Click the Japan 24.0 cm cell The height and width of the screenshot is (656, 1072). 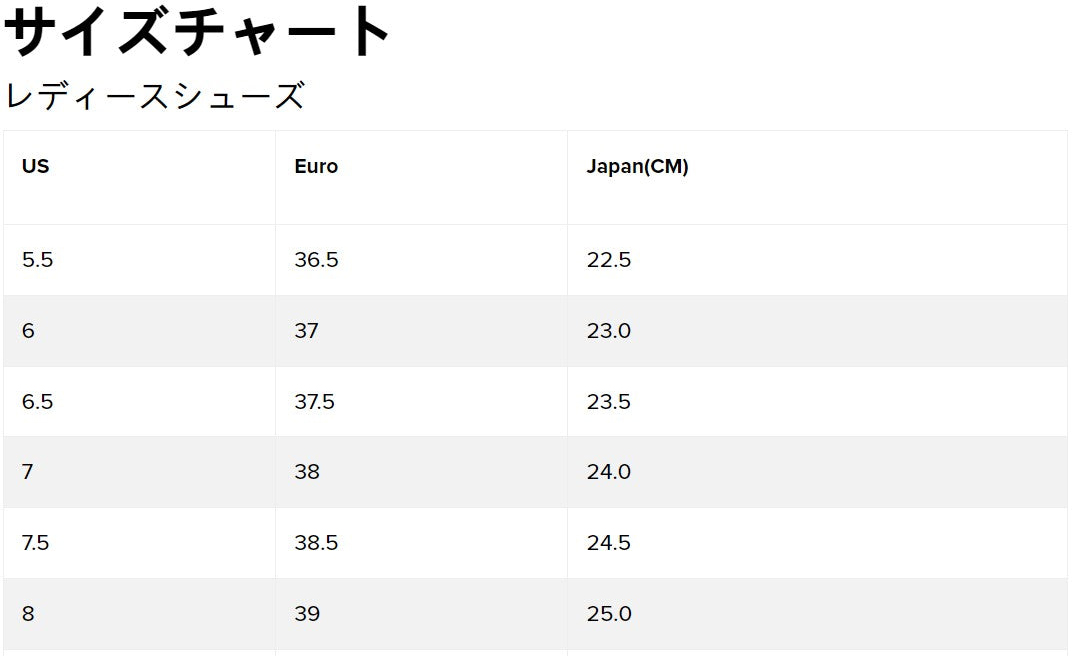(x=609, y=472)
